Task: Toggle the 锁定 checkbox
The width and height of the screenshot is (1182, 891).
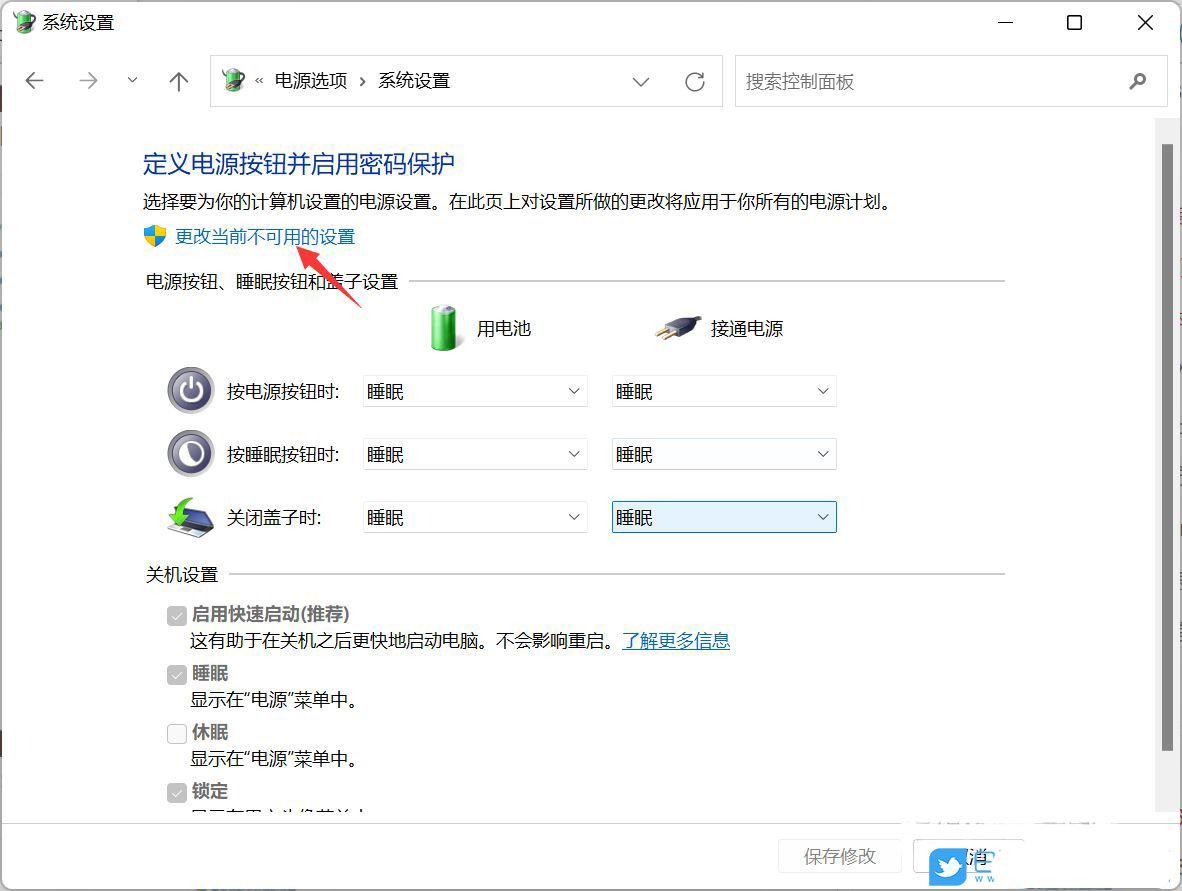Action: click(x=176, y=792)
